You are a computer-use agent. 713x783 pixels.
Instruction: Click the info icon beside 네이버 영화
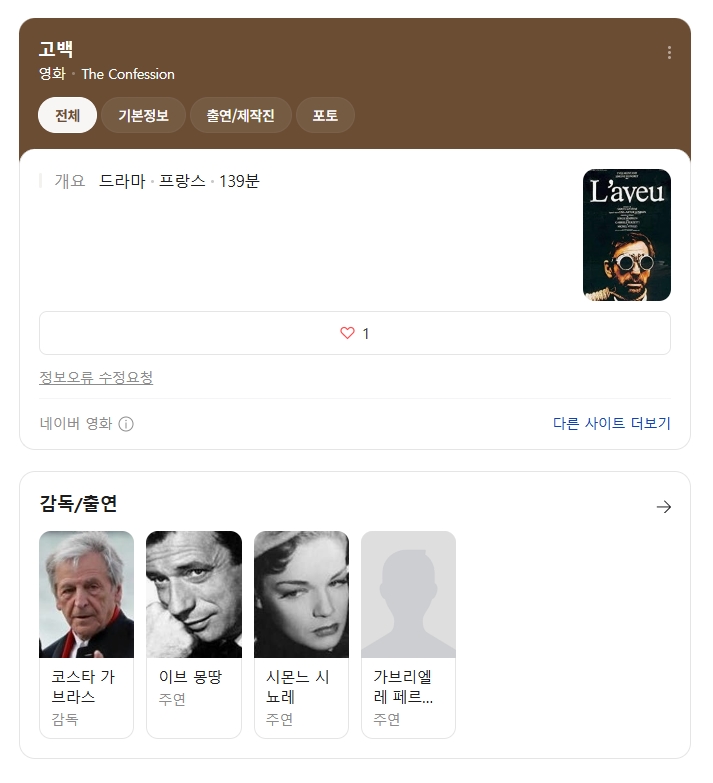(126, 424)
